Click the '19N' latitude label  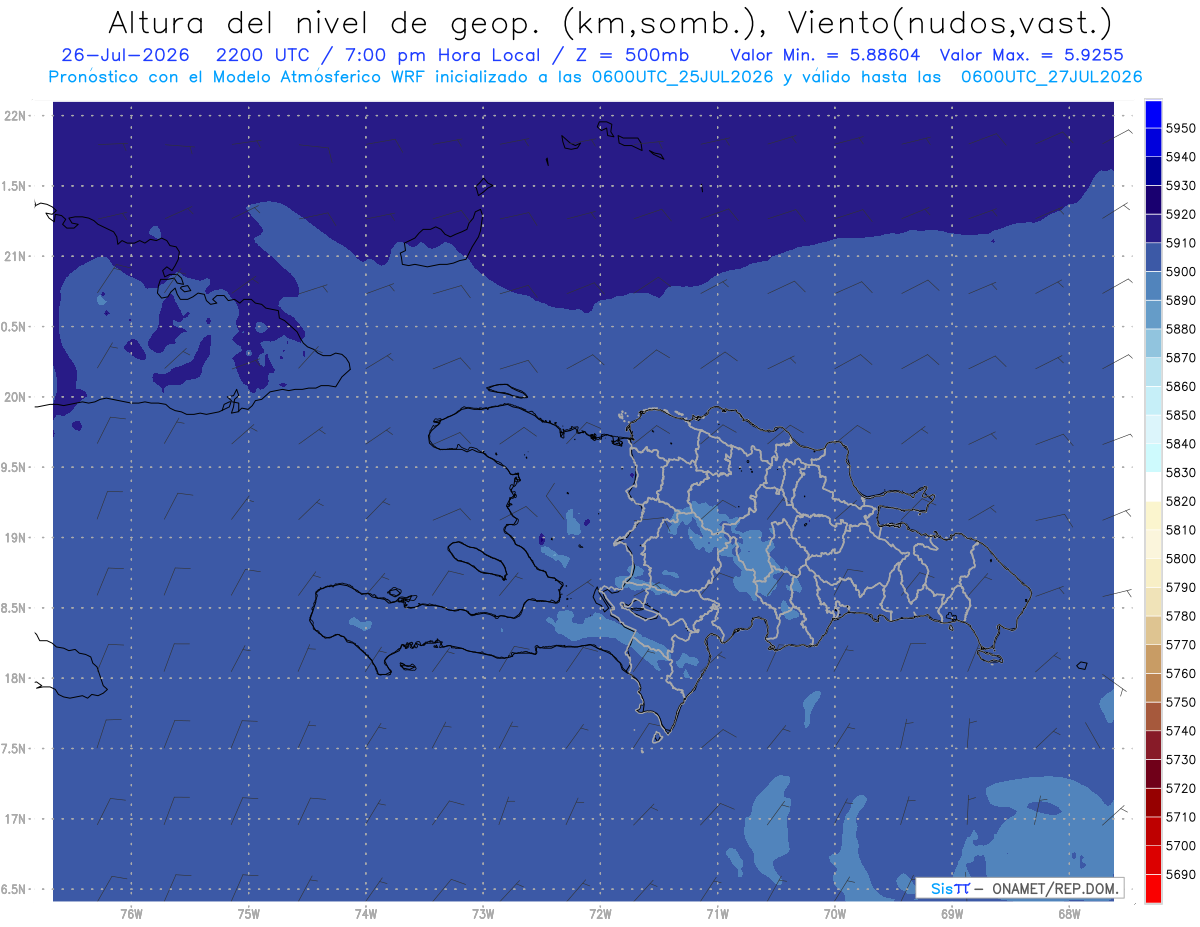click(15, 538)
